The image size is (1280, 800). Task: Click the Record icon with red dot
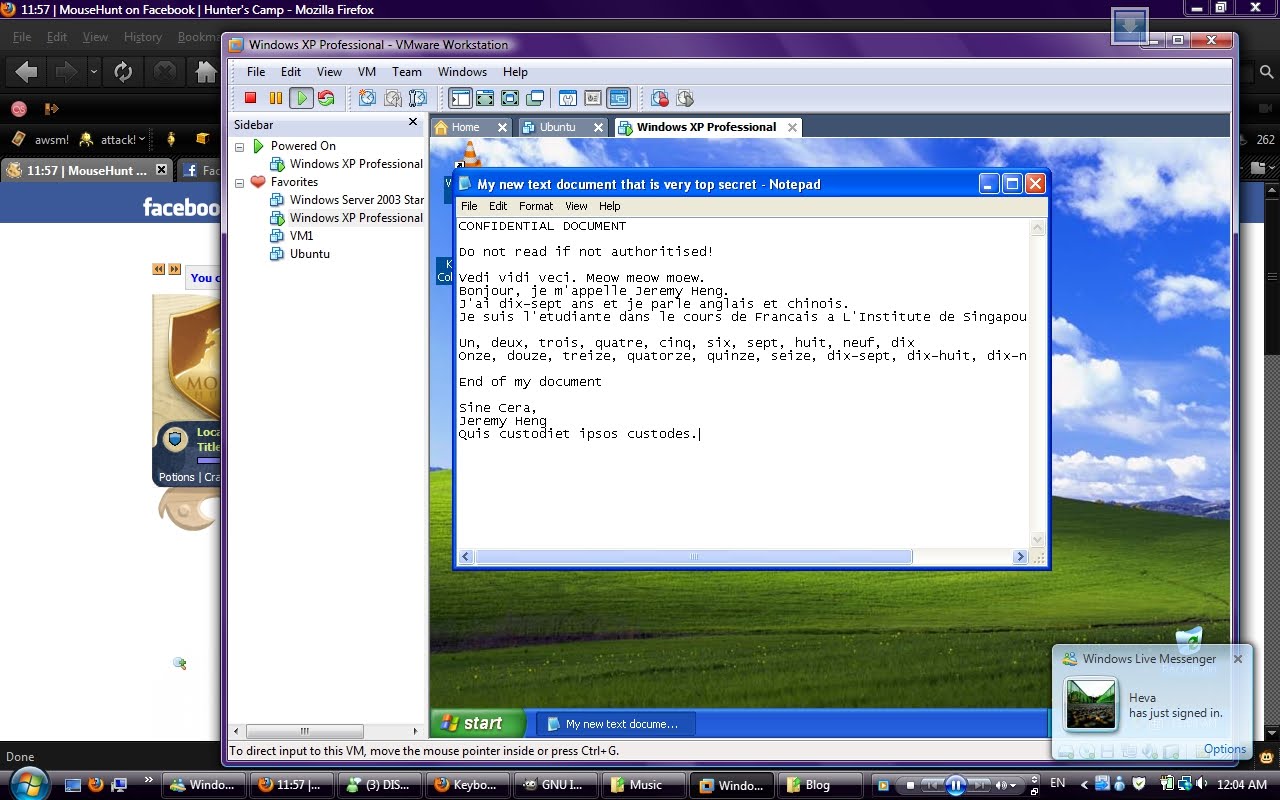click(x=660, y=98)
